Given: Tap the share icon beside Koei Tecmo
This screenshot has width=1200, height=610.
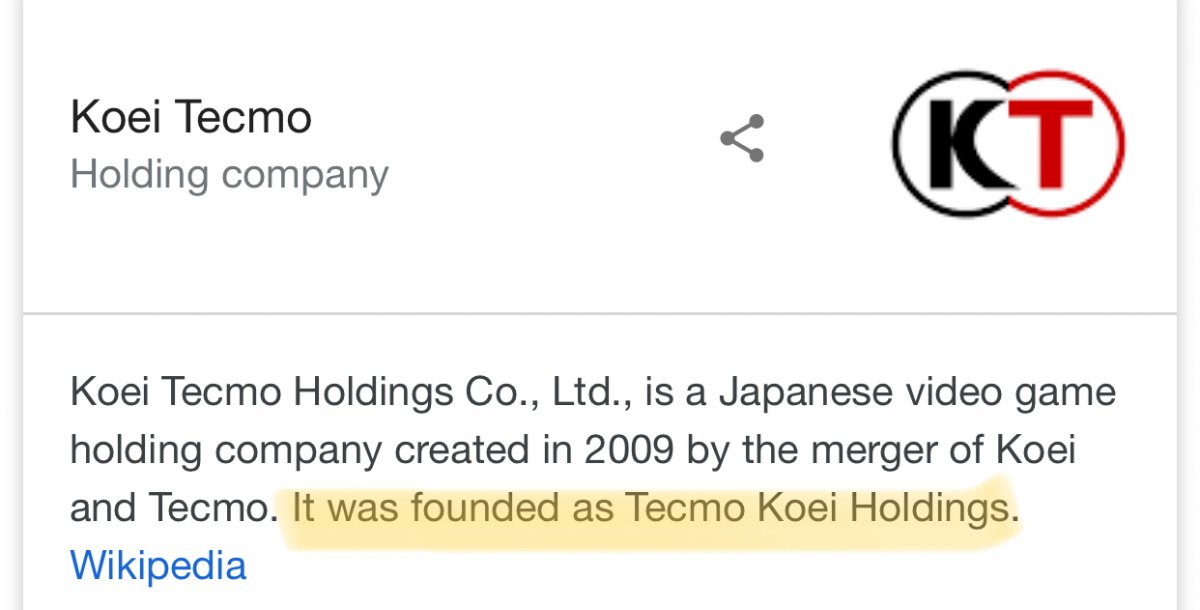Looking at the screenshot, I should pyautogui.click(x=742, y=139).
